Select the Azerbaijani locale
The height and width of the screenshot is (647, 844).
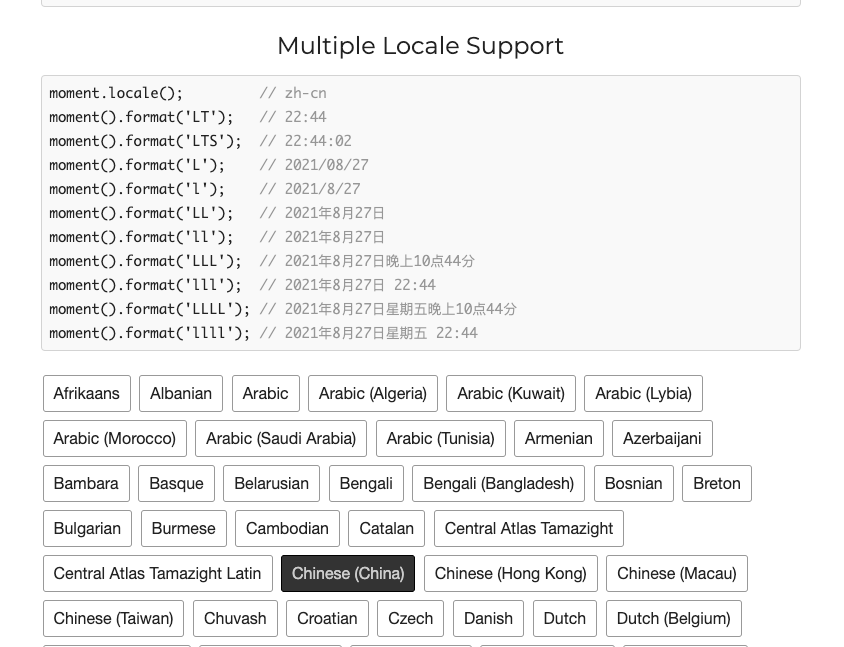point(662,438)
